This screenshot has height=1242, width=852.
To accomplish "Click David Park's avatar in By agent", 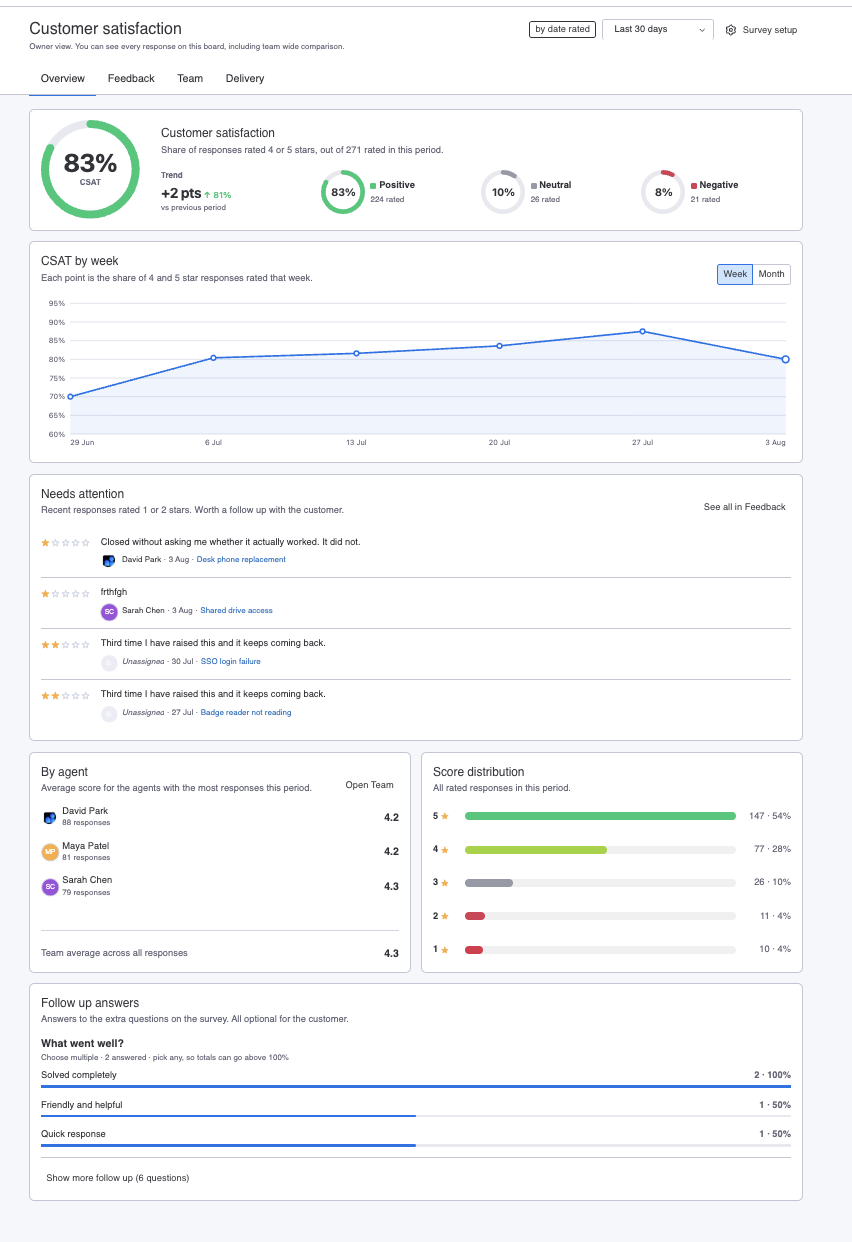I will [x=49, y=817].
